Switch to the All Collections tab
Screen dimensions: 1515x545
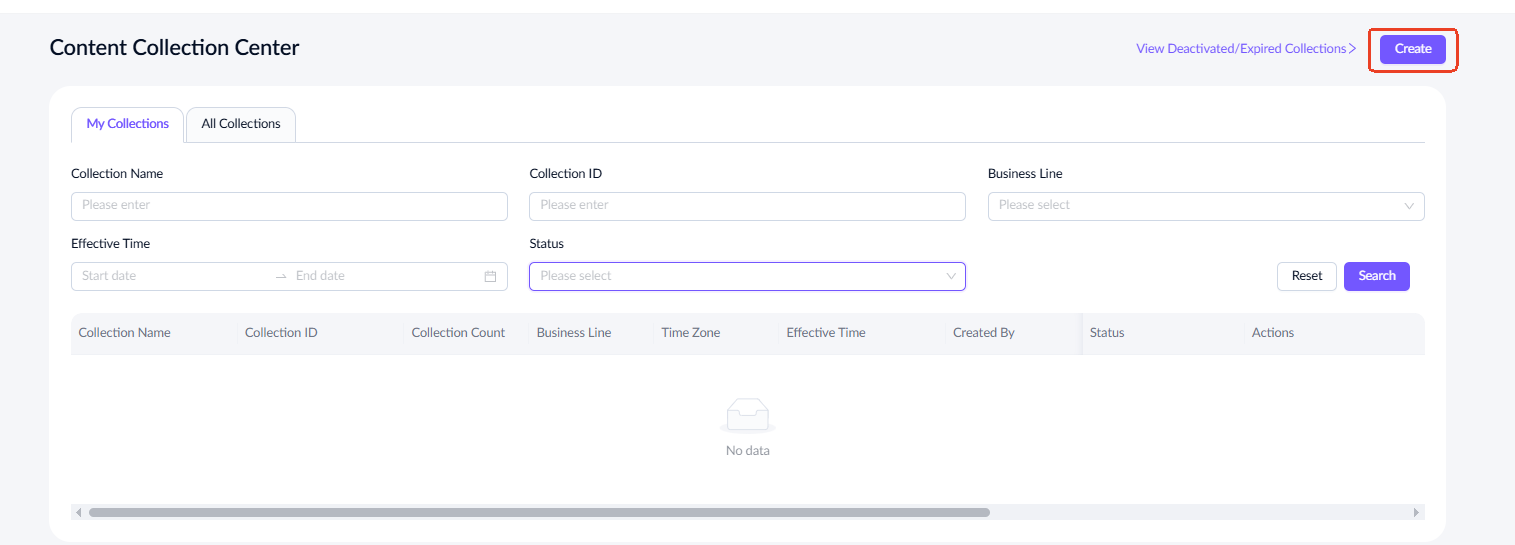241,124
